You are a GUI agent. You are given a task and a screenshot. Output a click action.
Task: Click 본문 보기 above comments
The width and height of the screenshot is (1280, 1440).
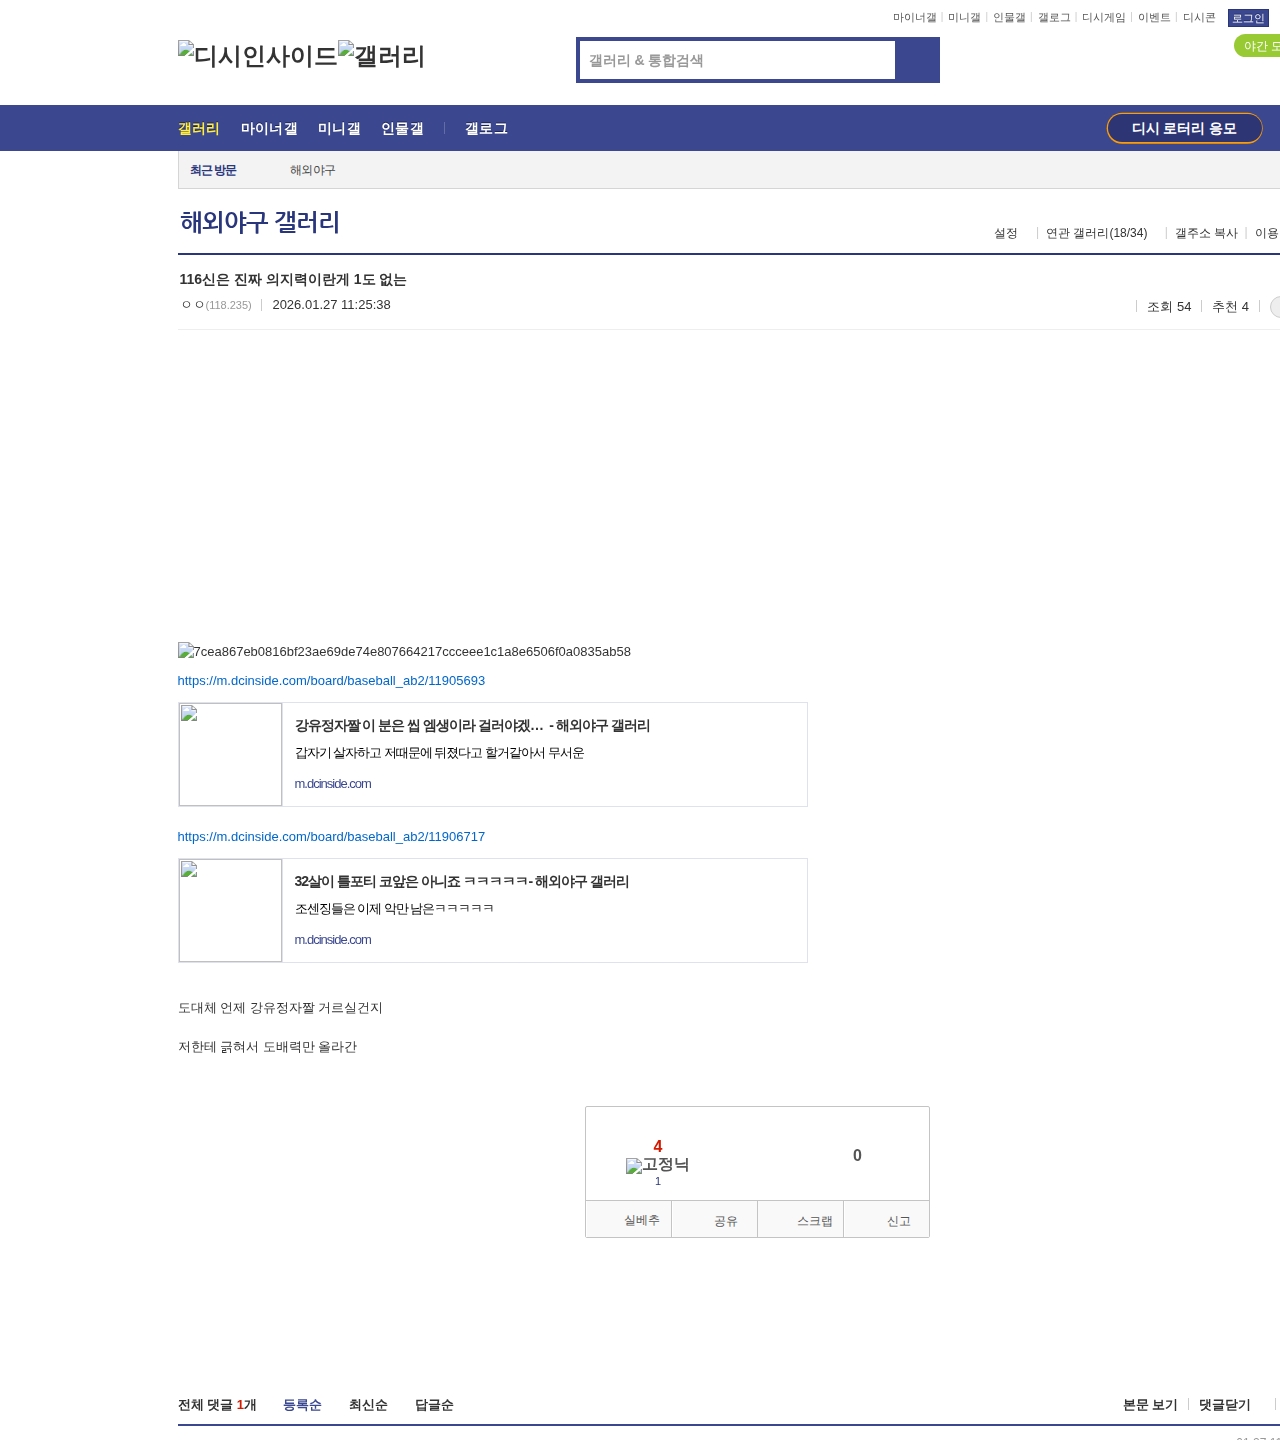pos(1150,1405)
